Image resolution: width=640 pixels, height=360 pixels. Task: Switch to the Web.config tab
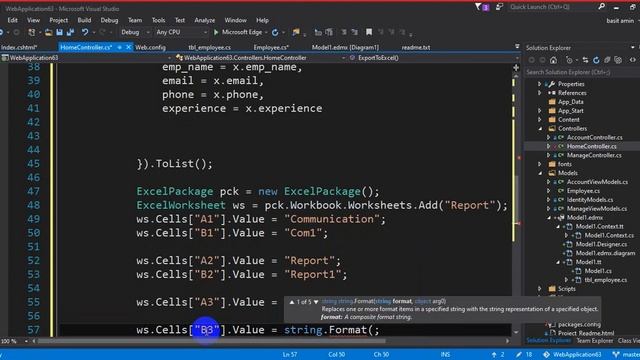click(x=150, y=47)
